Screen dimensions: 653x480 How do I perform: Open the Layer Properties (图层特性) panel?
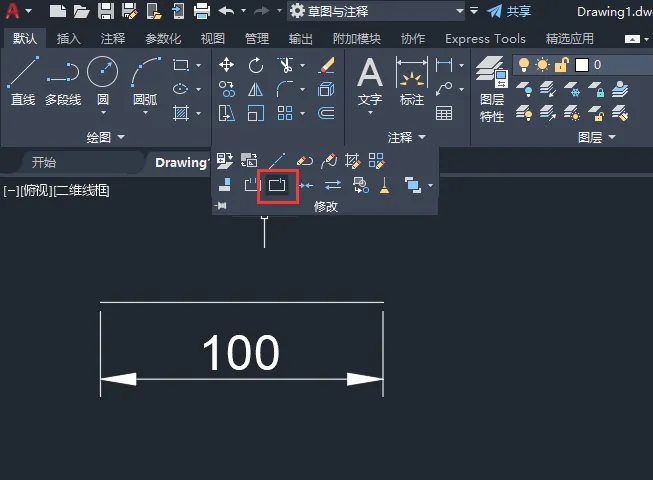click(492, 90)
